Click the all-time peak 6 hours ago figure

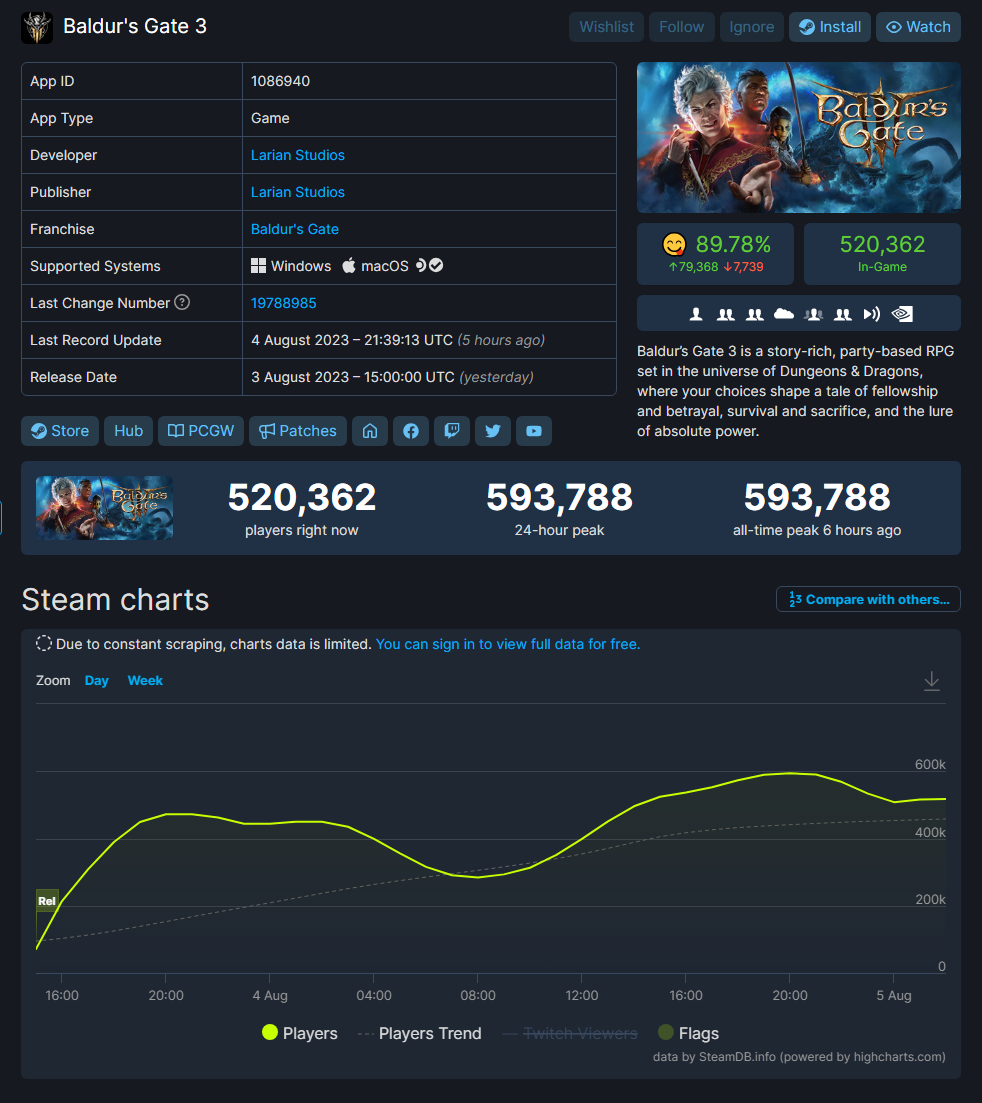[817, 497]
